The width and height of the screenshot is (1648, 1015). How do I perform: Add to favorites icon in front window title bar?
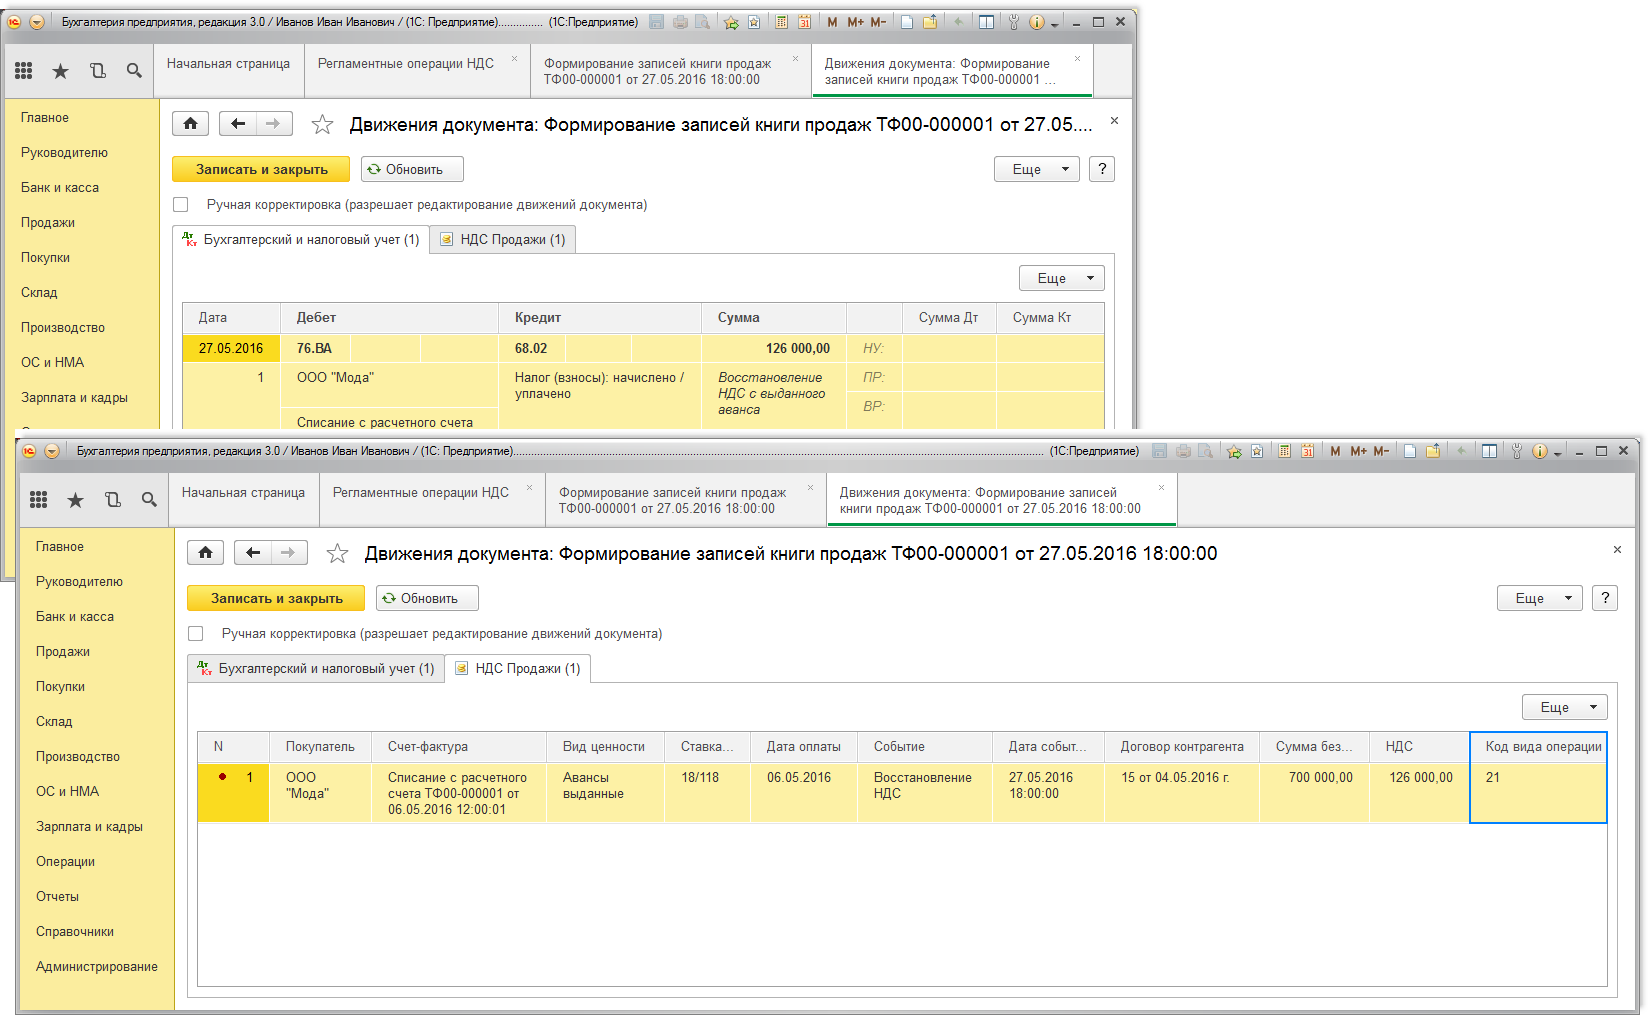(1234, 451)
